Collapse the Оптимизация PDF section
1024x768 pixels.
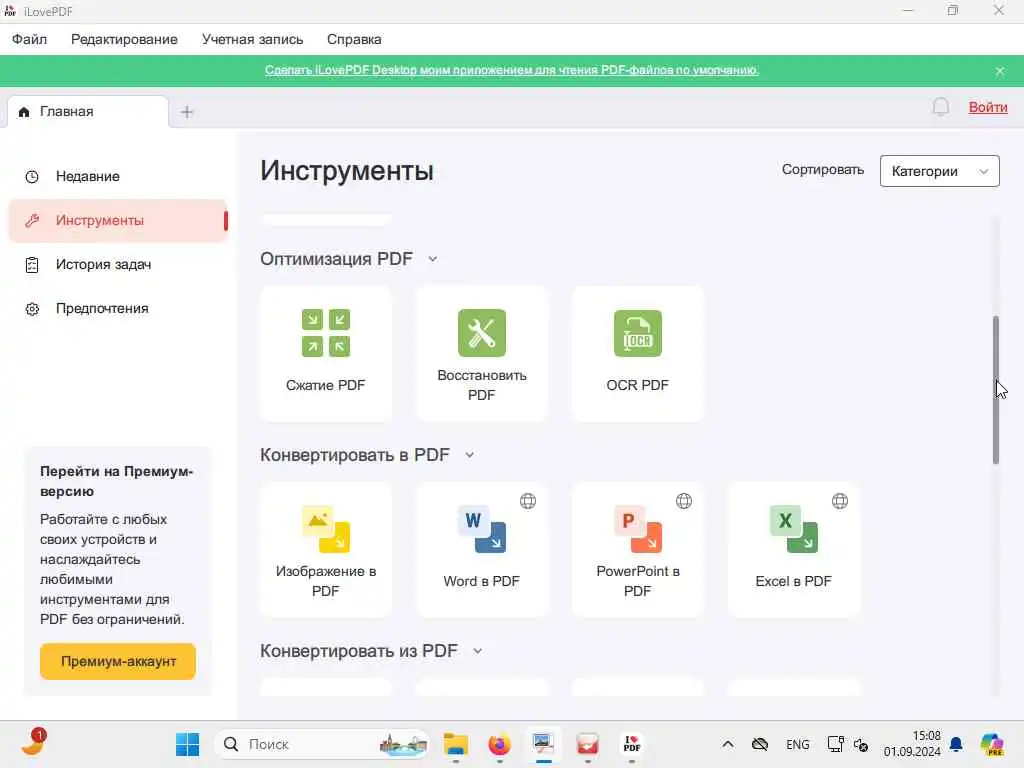pyautogui.click(x=432, y=259)
